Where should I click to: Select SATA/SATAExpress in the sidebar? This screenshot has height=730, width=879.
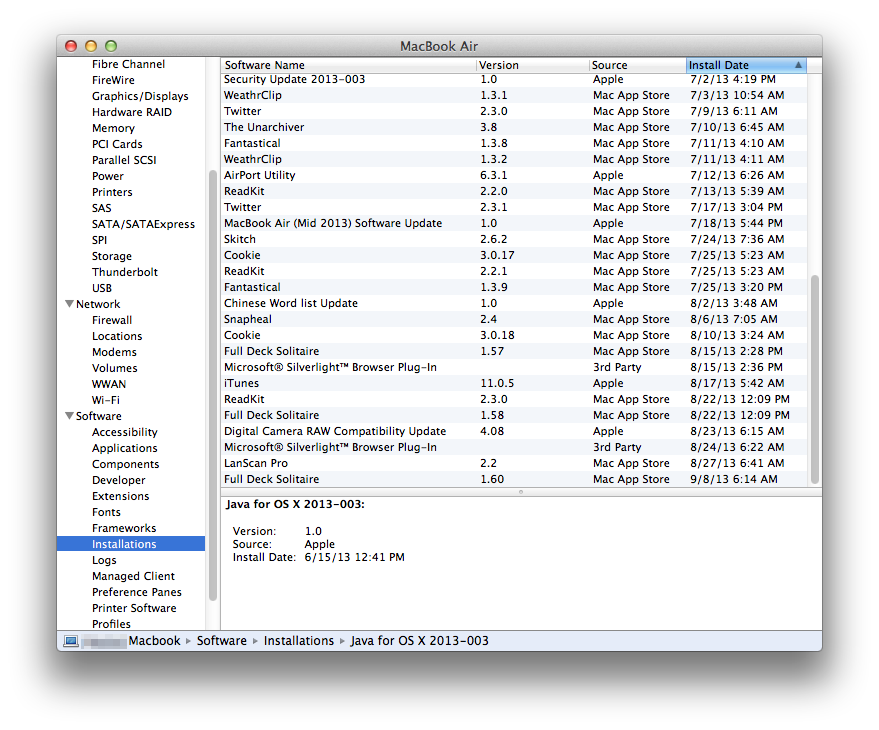pyautogui.click(x=144, y=224)
